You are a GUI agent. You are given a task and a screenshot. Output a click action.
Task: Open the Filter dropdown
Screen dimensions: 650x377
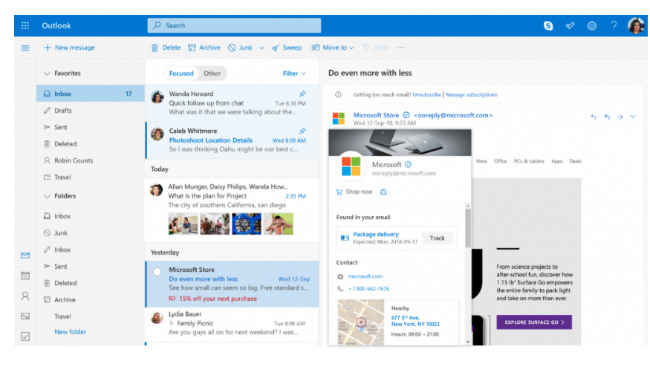click(294, 73)
